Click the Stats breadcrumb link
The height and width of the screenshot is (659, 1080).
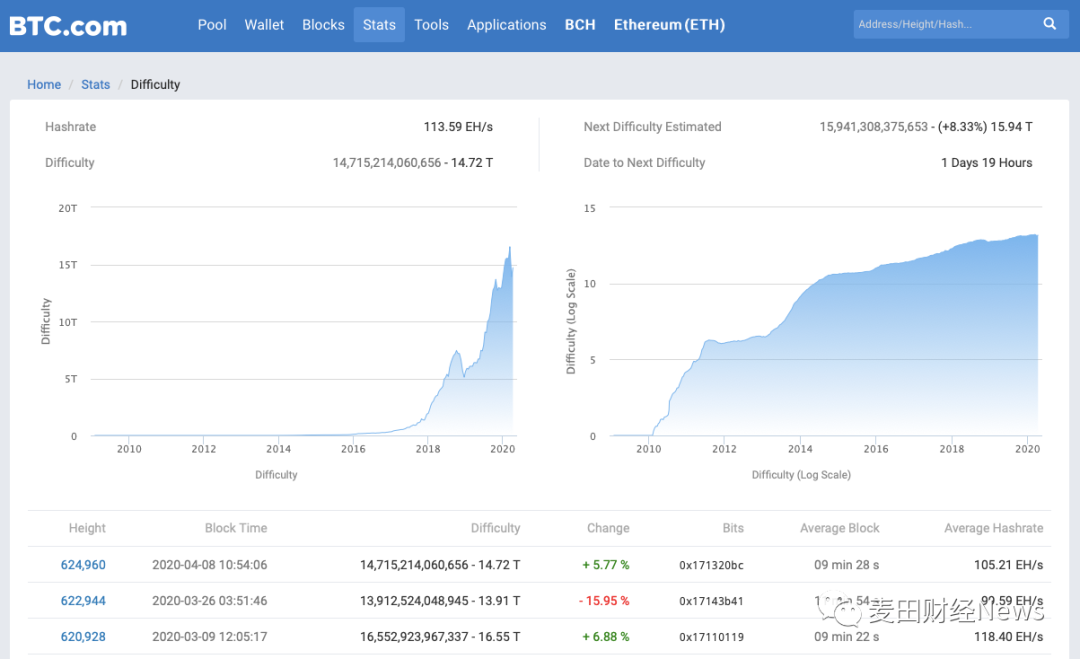click(x=96, y=85)
